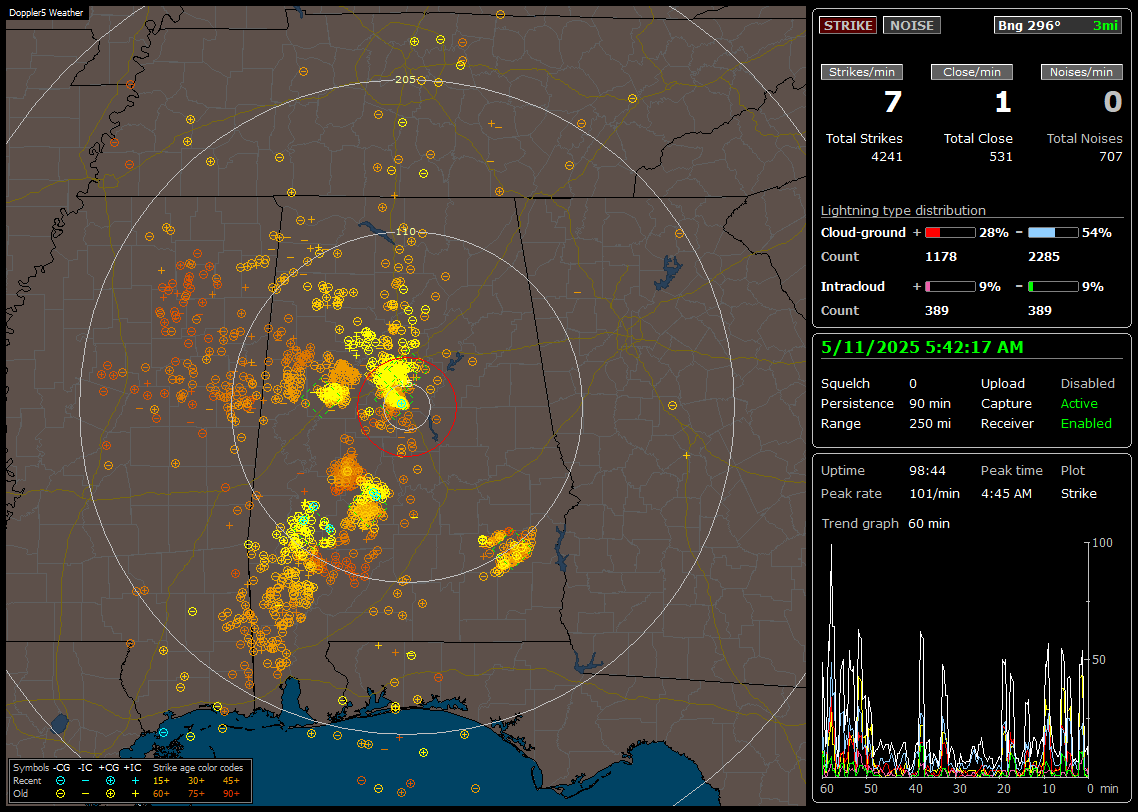This screenshot has width=1138, height=812.
Task: Select the Noises/min button
Action: [x=1081, y=72]
